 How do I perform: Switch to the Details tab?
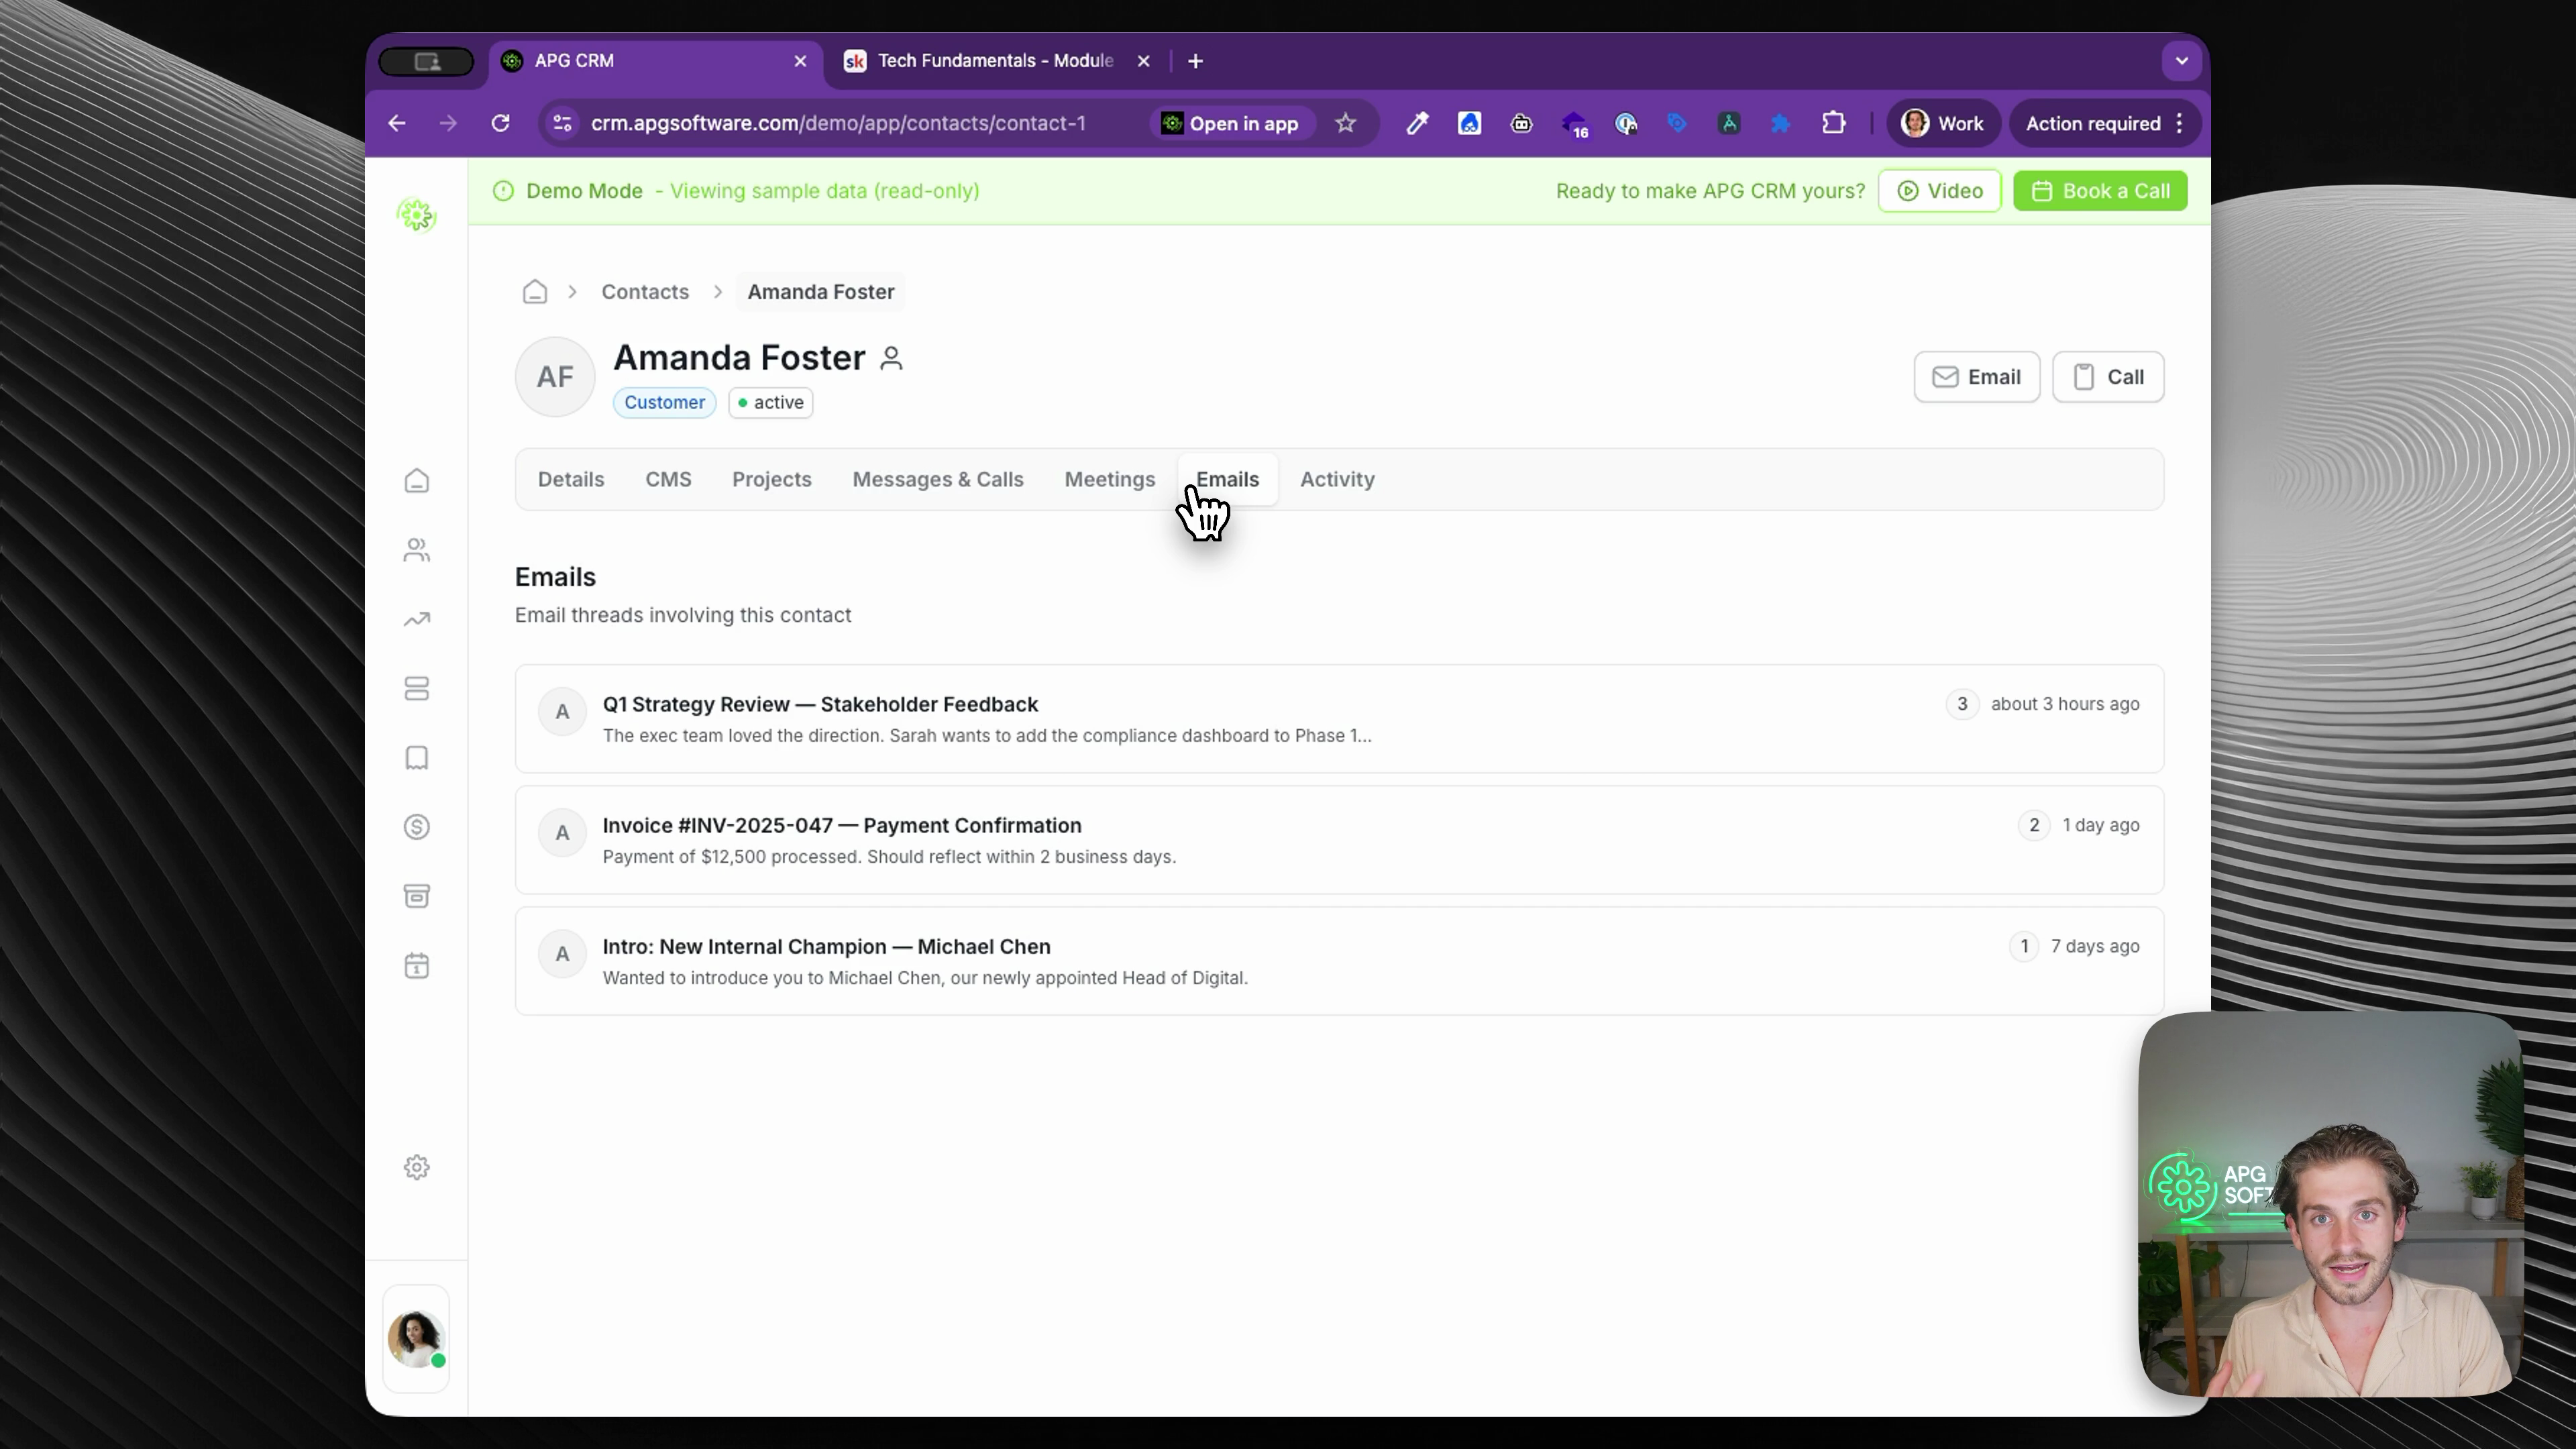(571, 479)
